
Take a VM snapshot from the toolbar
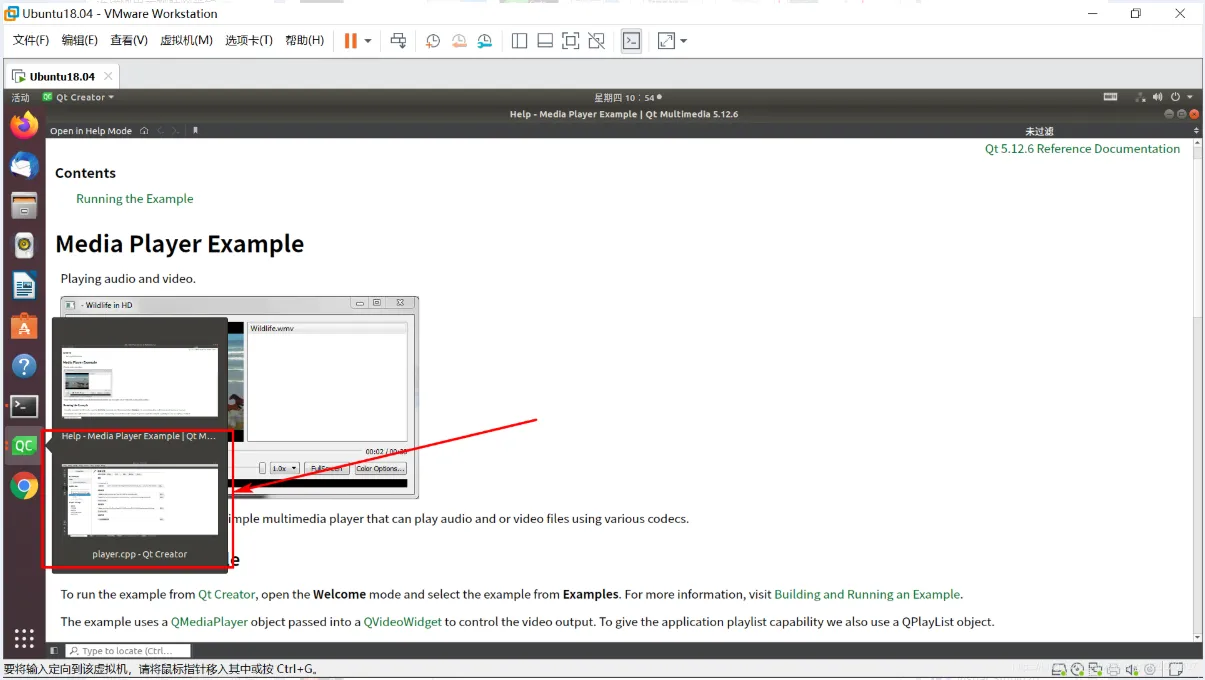(433, 41)
